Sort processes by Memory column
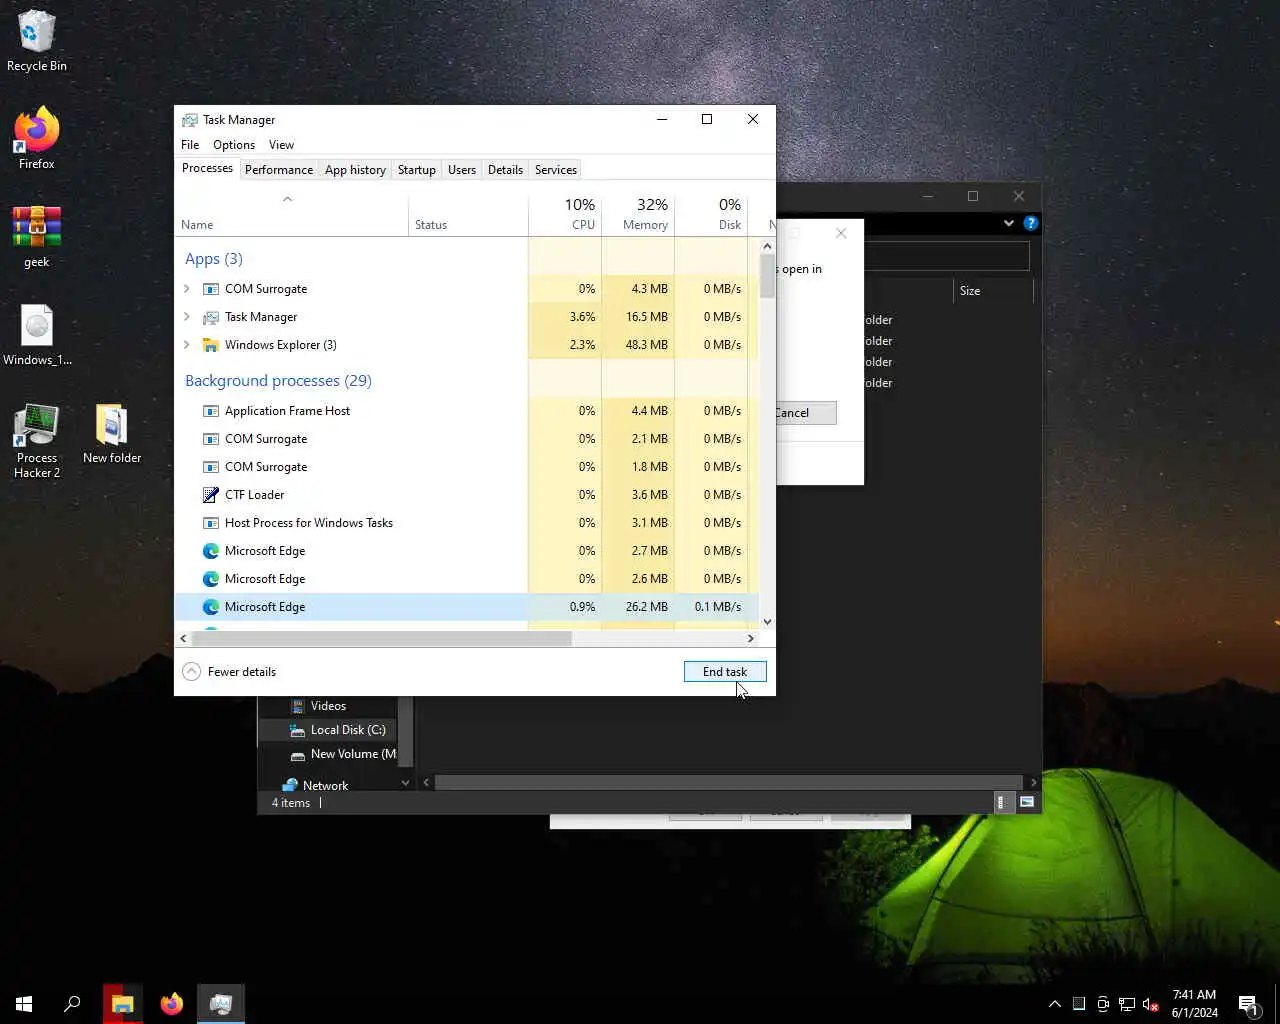This screenshot has width=1280, height=1024. 638,213
